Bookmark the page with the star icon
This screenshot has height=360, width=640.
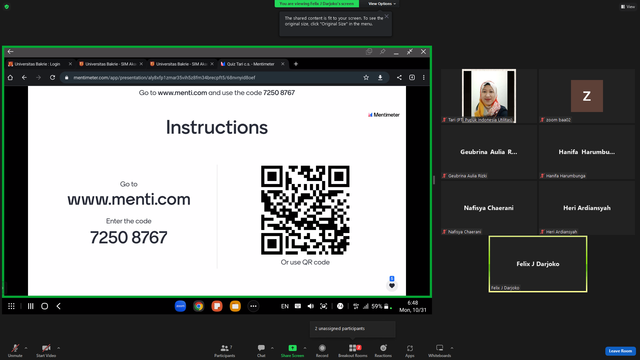pyautogui.click(x=366, y=78)
